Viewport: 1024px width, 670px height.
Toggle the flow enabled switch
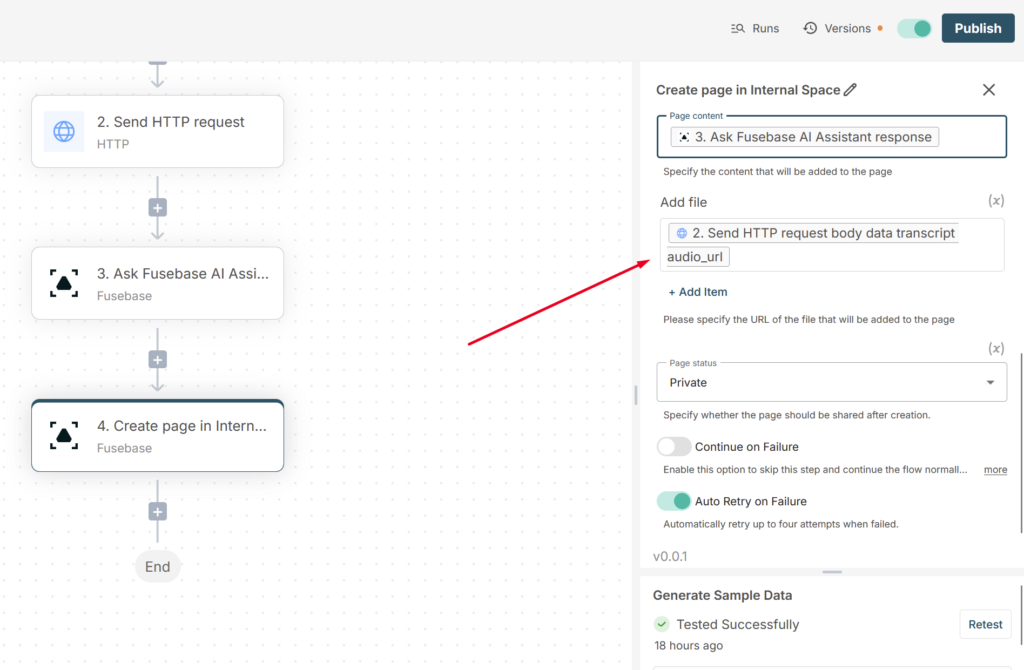click(x=914, y=28)
